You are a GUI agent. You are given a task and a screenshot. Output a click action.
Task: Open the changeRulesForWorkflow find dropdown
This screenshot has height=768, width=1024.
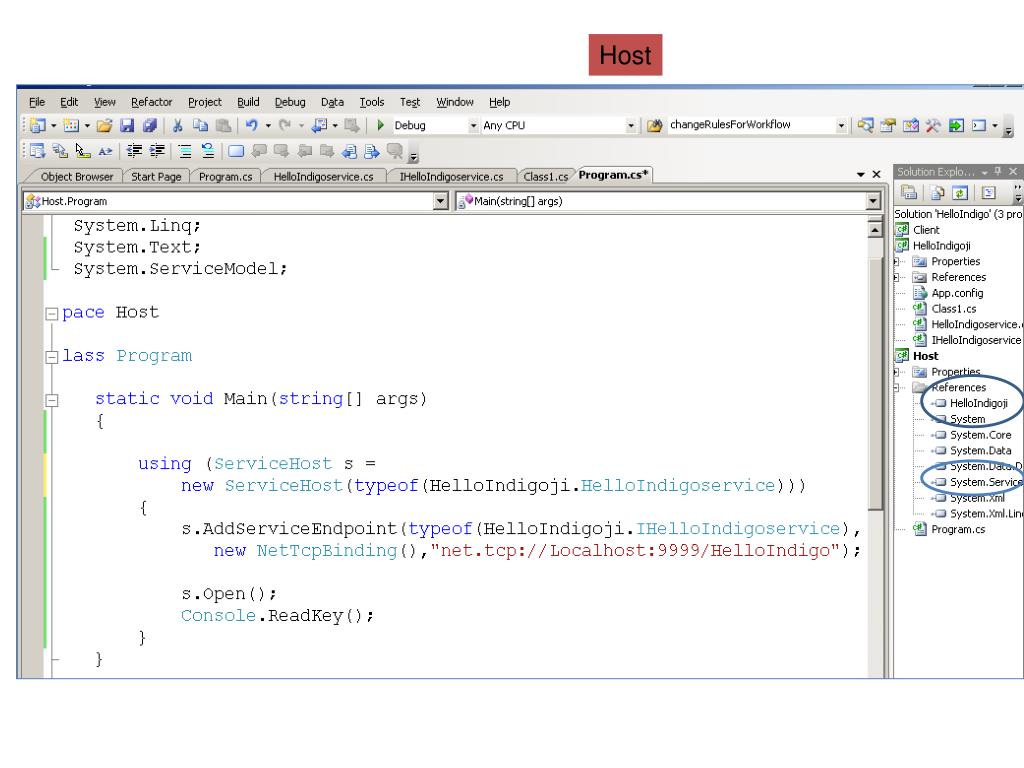(841, 125)
